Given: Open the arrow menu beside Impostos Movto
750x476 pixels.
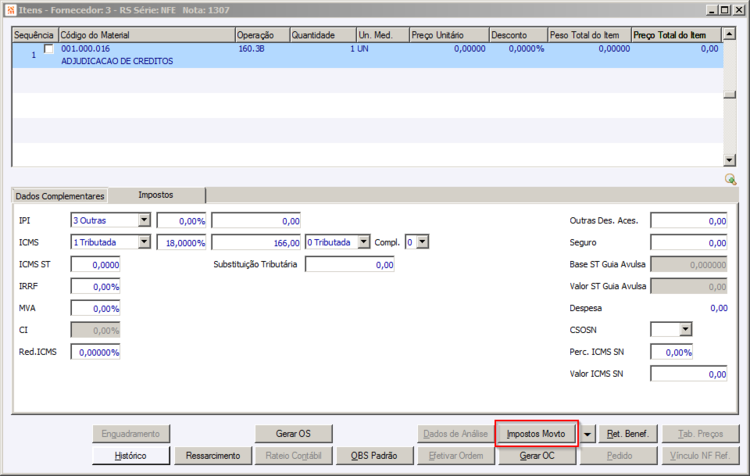Looking at the screenshot, I should (587, 434).
